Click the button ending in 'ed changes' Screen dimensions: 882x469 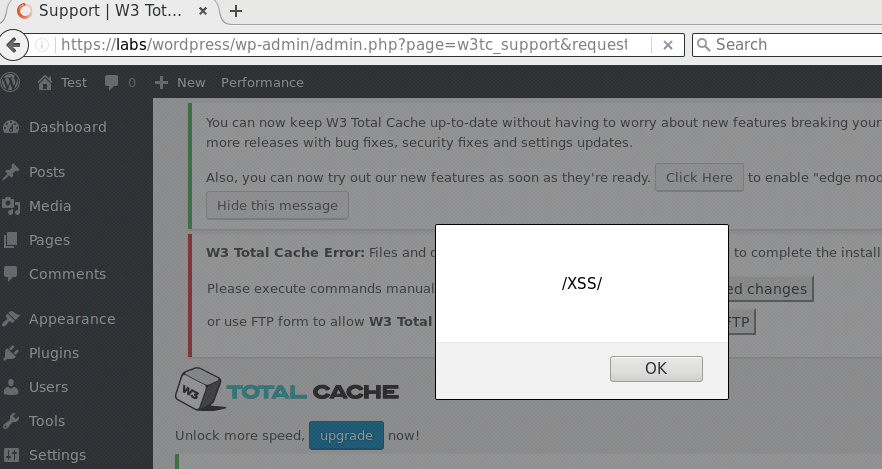(771, 288)
